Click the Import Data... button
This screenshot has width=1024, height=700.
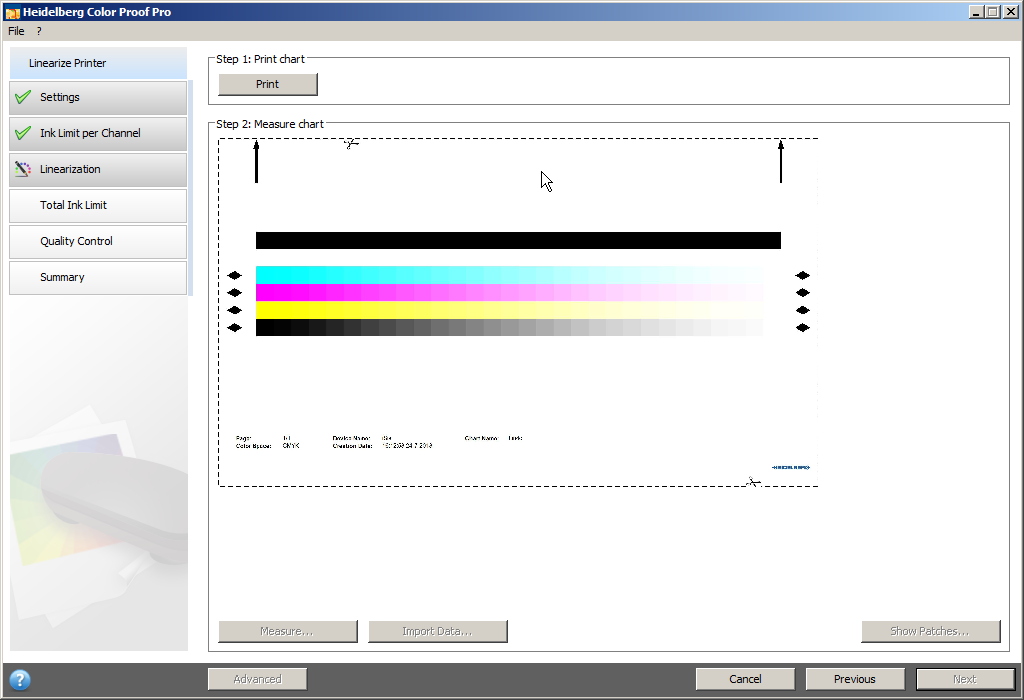pos(438,631)
